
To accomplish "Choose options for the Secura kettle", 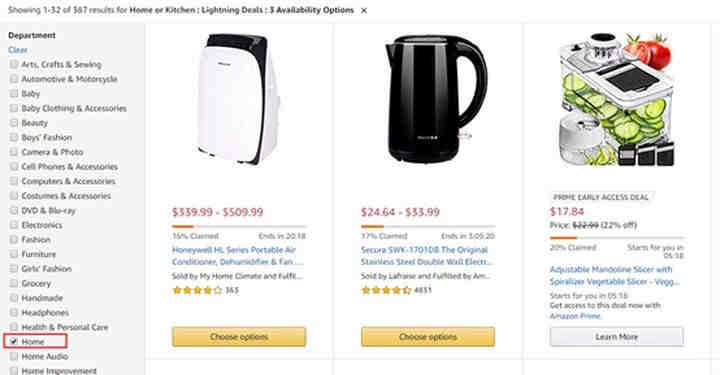I will 428,336.
